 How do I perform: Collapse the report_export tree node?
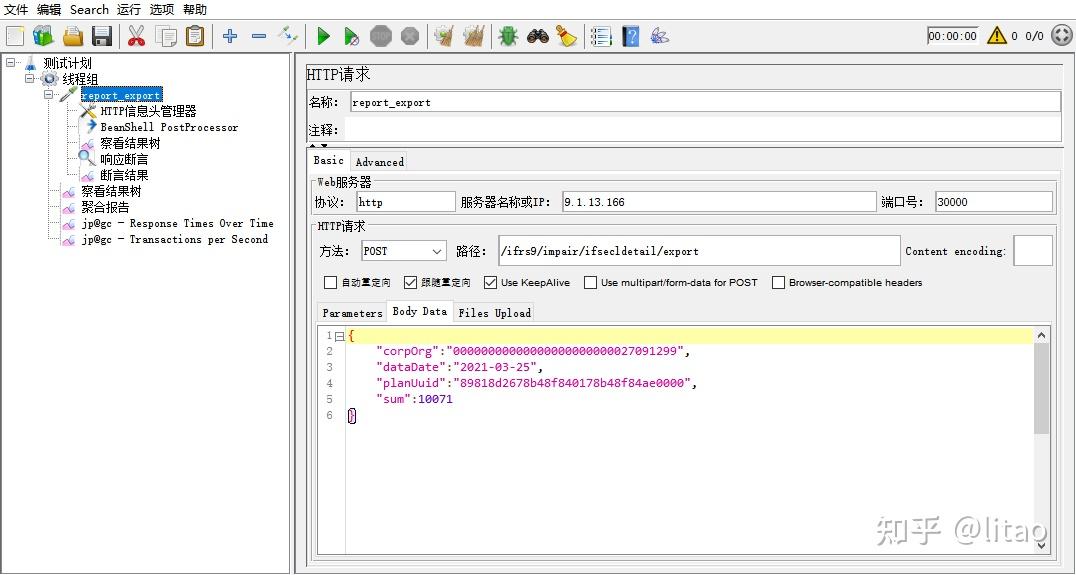tap(49, 95)
